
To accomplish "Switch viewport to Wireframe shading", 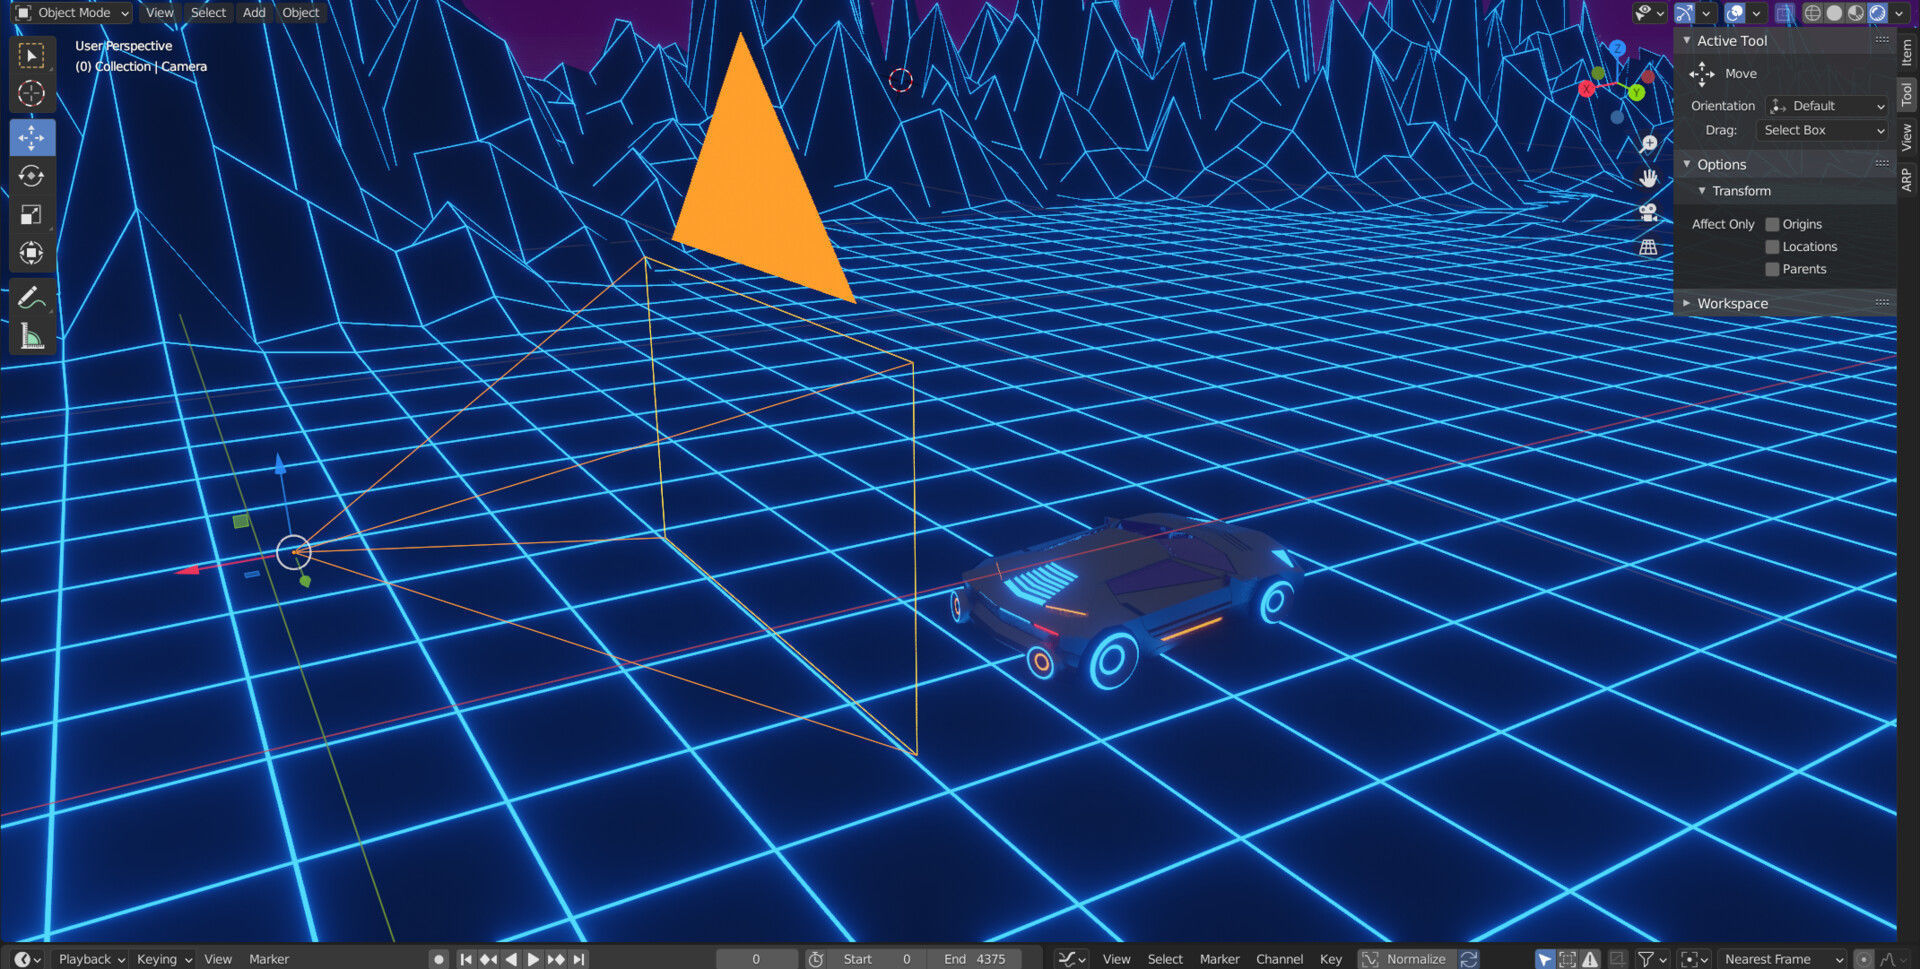I will click(x=1811, y=13).
